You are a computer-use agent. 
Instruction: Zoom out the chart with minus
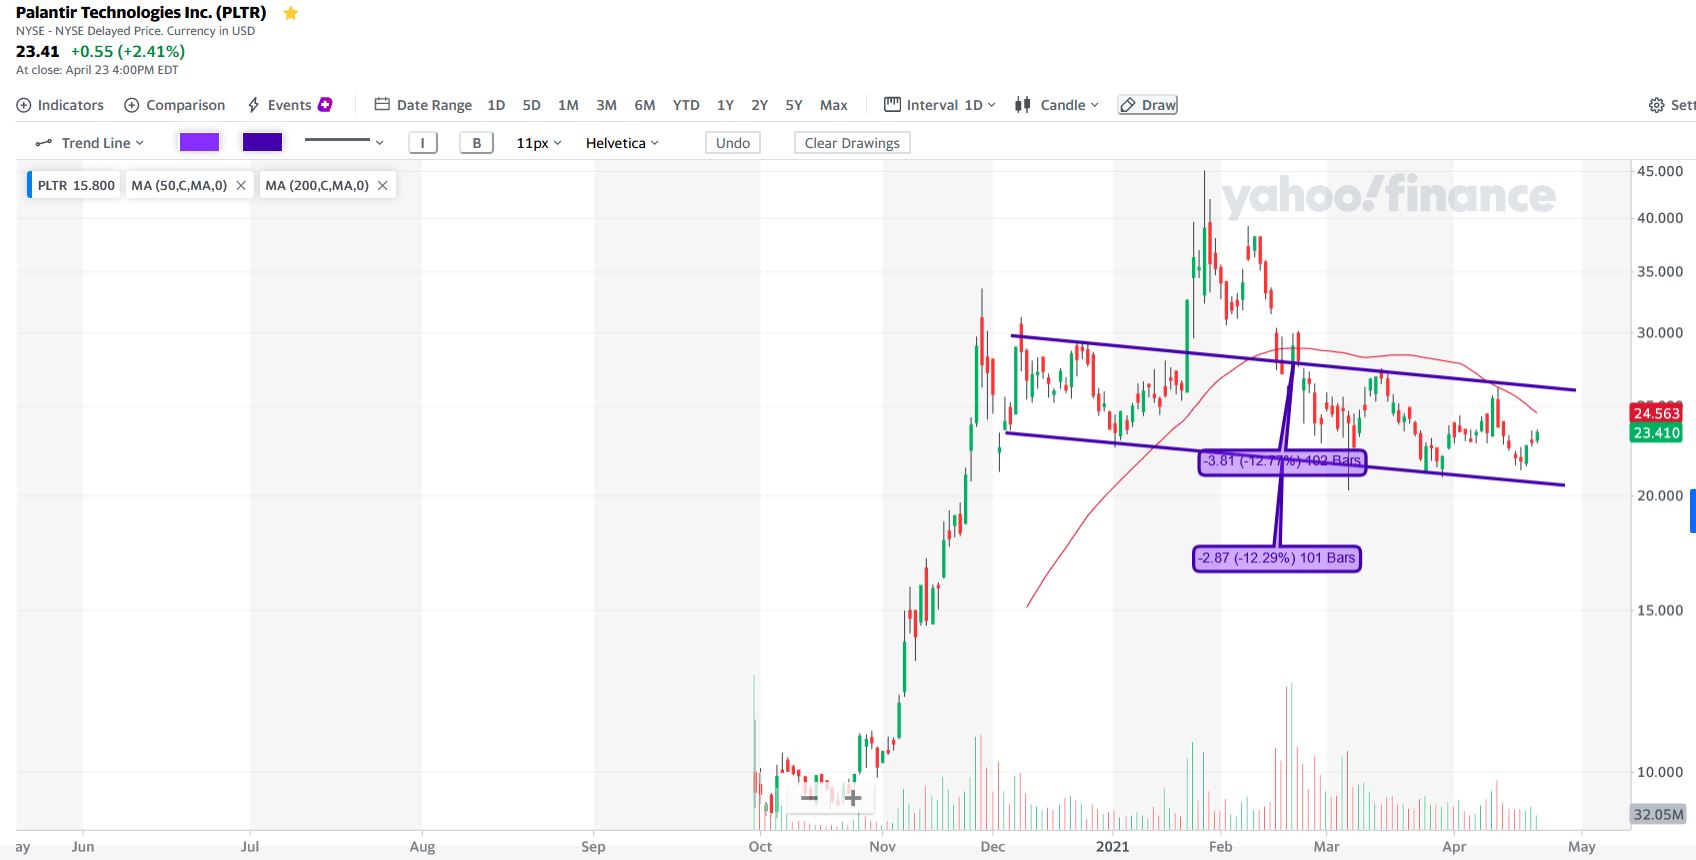click(x=809, y=798)
